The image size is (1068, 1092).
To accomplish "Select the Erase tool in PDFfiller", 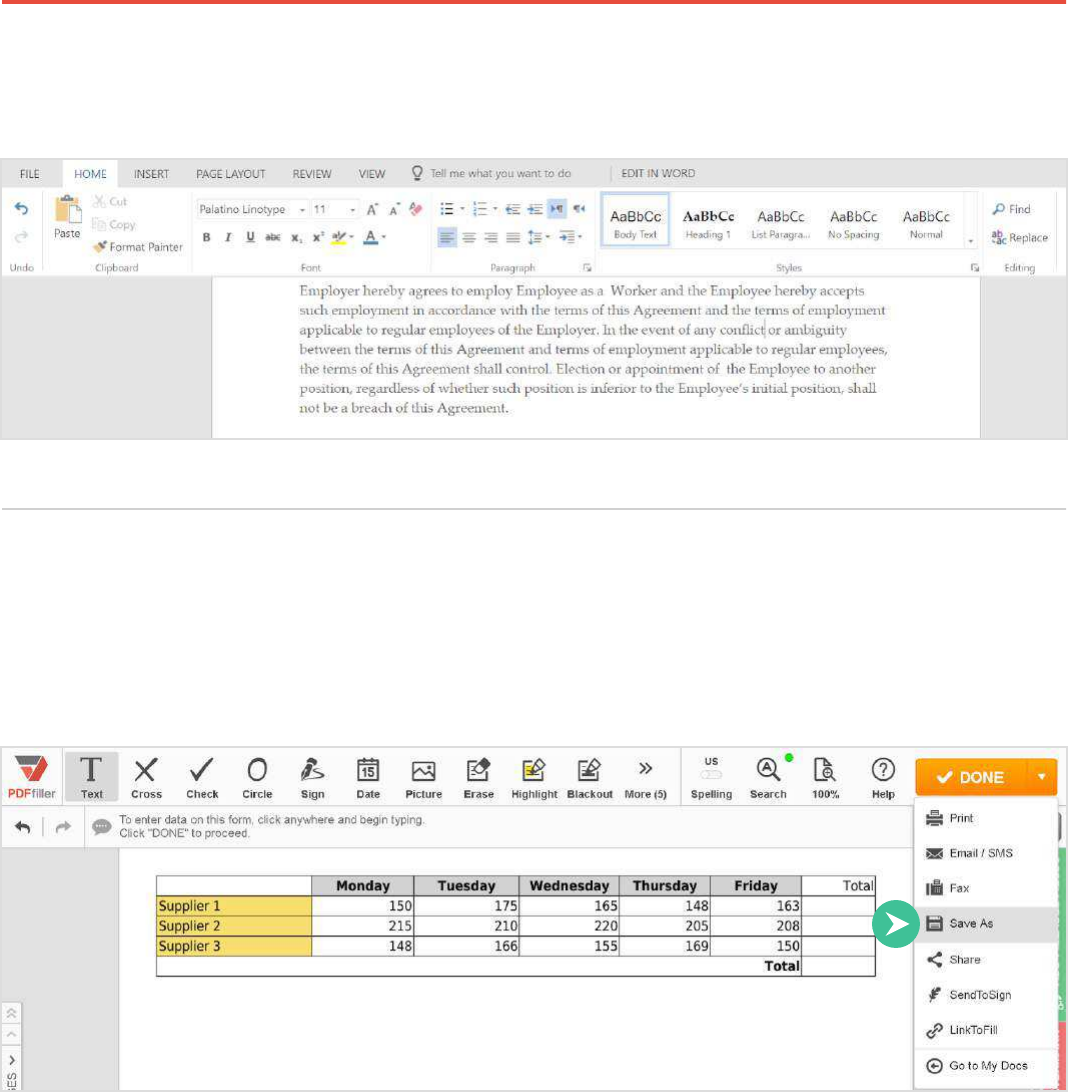I will [x=478, y=777].
